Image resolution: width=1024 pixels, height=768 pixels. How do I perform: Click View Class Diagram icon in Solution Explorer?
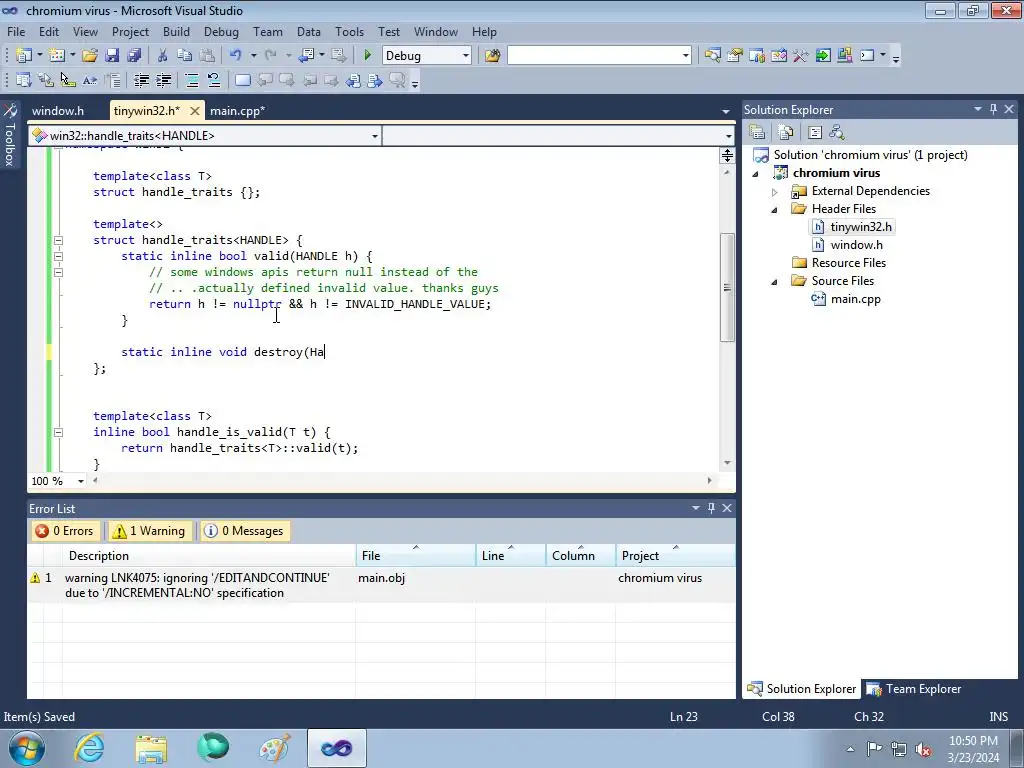tap(837, 133)
